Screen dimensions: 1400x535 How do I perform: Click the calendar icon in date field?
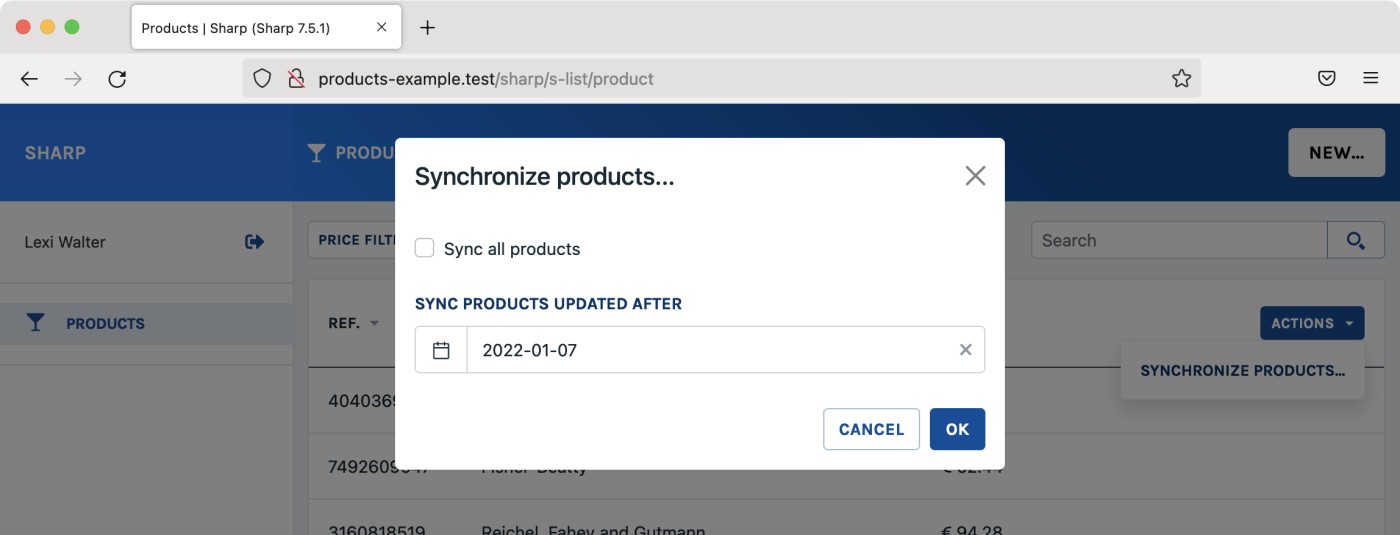point(441,350)
